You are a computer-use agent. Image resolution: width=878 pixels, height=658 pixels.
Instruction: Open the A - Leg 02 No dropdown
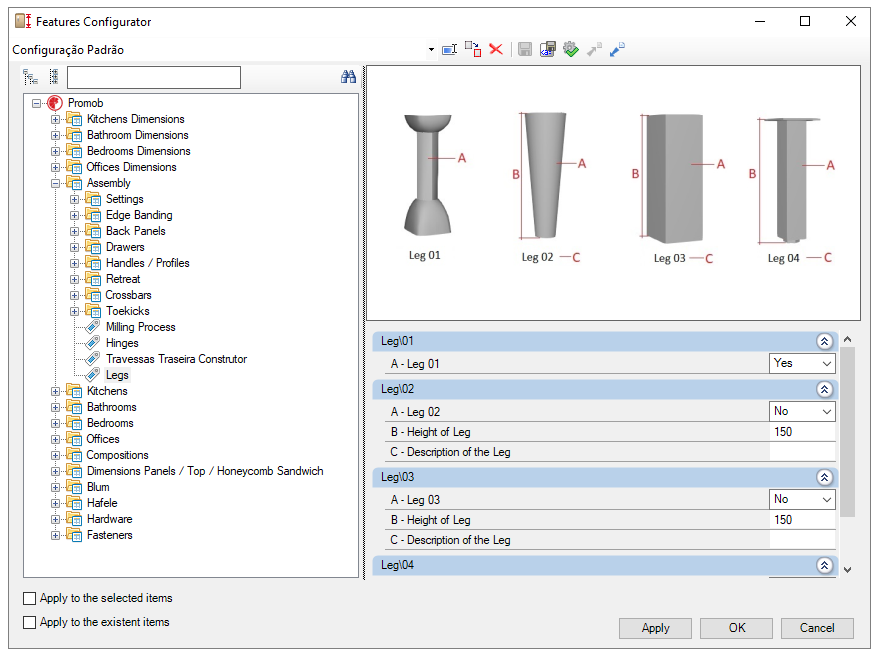coord(826,412)
